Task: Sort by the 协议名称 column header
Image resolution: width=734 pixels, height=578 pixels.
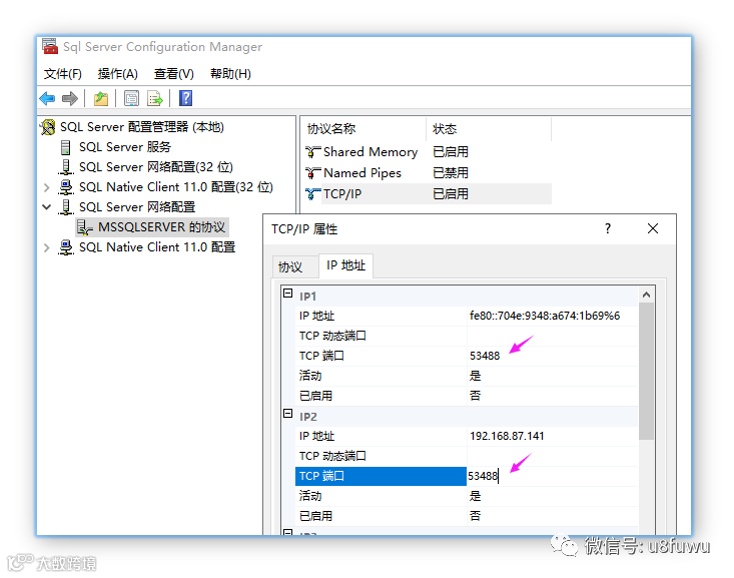Action: pyautogui.click(x=363, y=129)
